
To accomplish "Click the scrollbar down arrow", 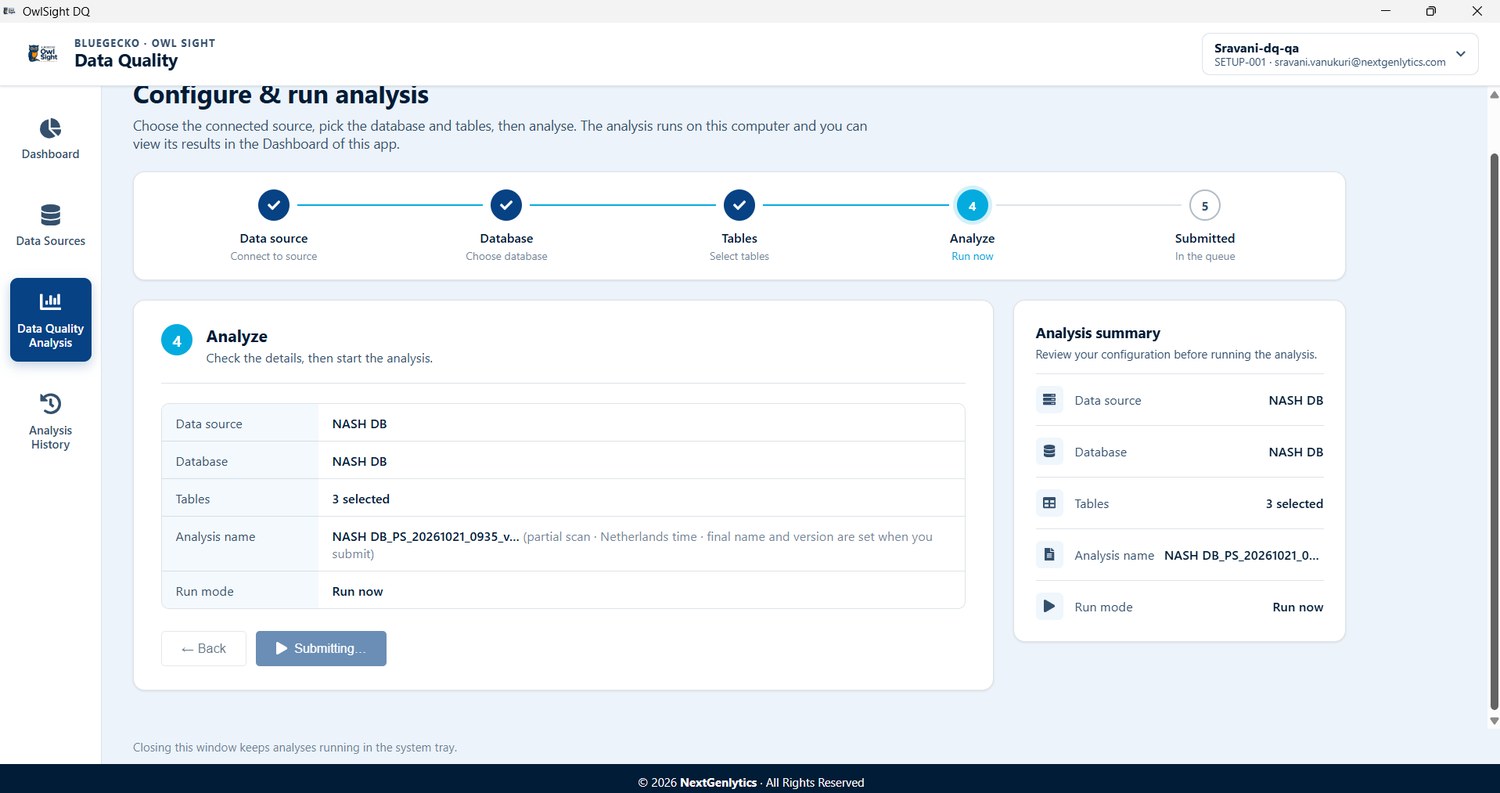I will point(1494,720).
